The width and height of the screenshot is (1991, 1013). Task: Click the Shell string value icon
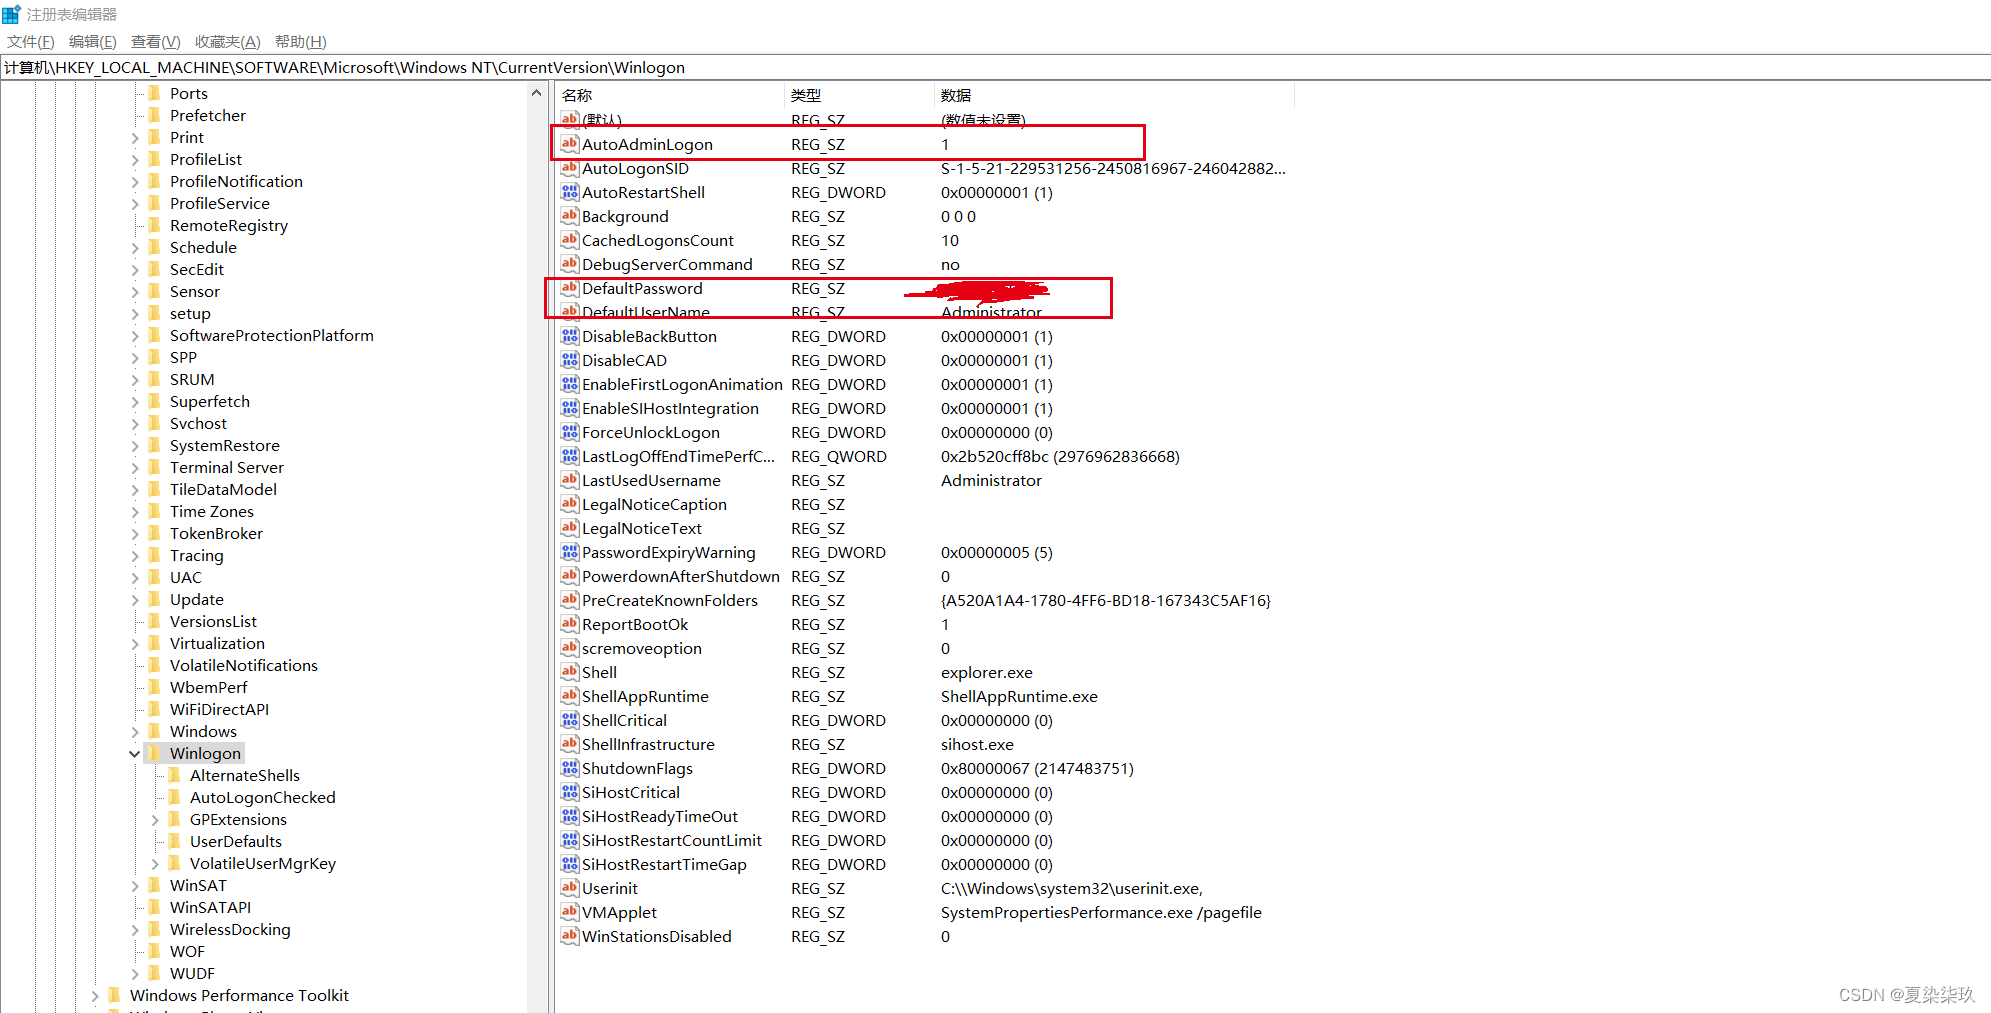click(570, 672)
